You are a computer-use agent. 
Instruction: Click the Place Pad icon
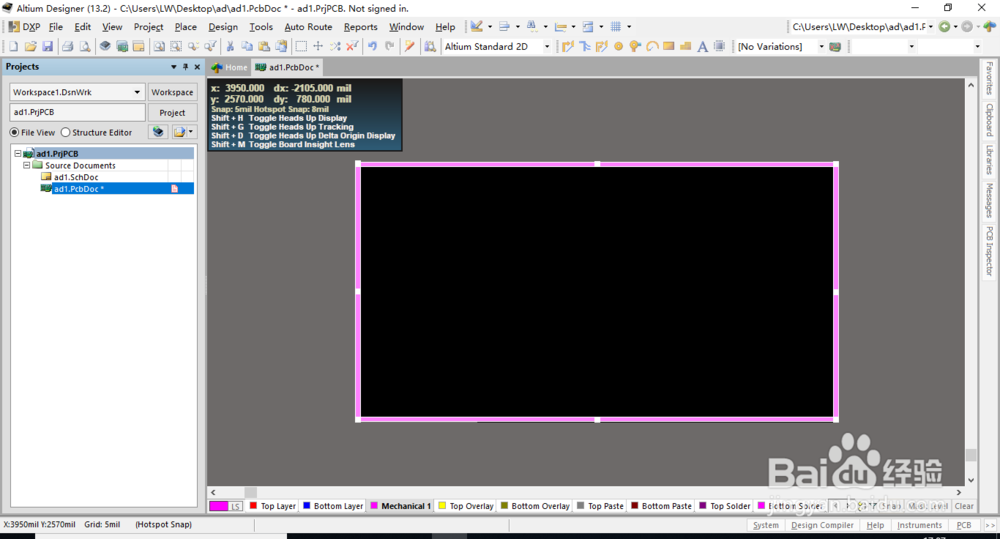coord(618,47)
